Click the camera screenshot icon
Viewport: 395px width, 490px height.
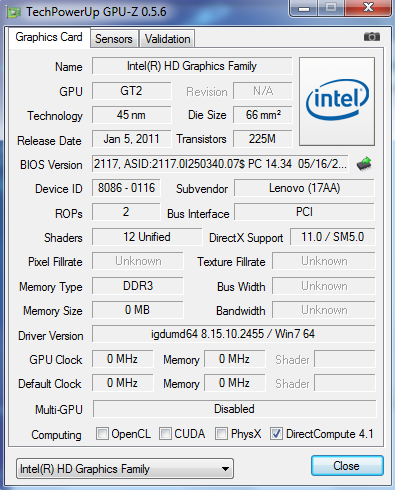pos(372,37)
